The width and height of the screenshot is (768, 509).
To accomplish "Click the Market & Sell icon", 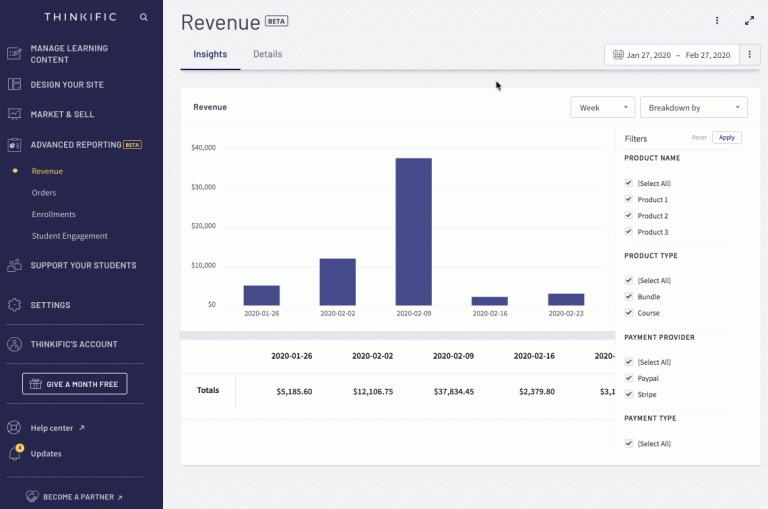I will [14, 114].
